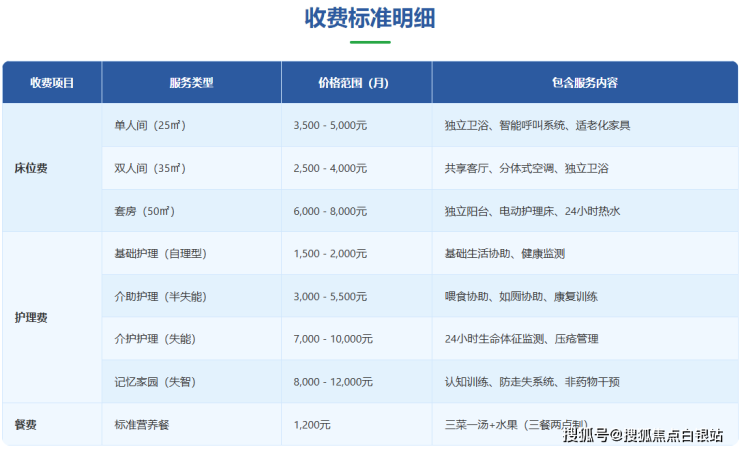
Task: Click the 护理费 category cell
Action: click(x=31, y=317)
